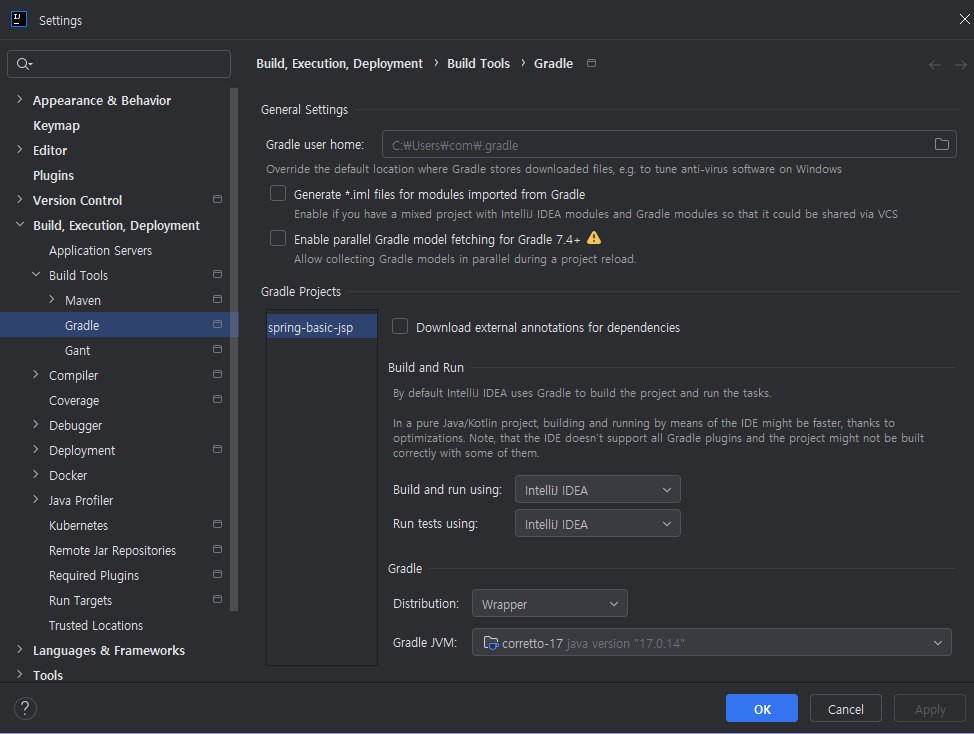This screenshot has height=734, width=974.
Task: Expand the Version Control section
Action: [19, 199]
